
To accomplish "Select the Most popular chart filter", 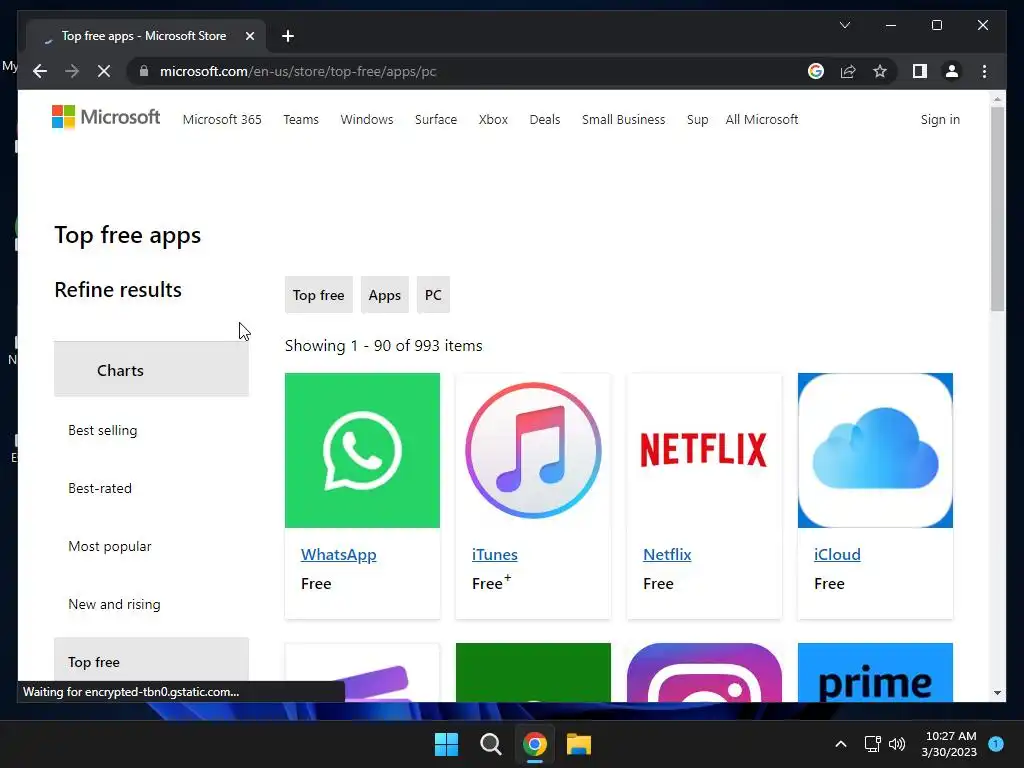I will pyautogui.click(x=110, y=546).
